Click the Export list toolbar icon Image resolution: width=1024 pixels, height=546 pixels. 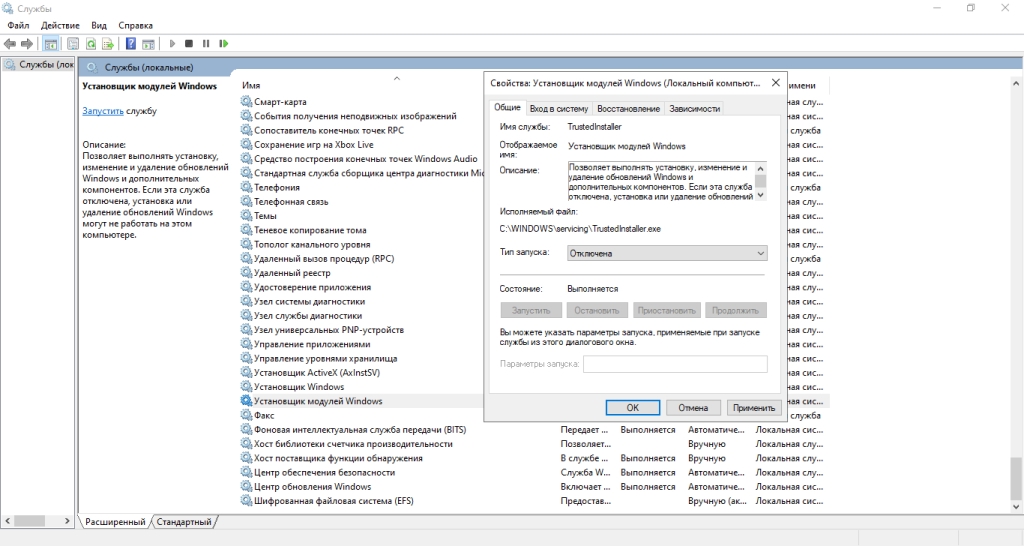tap(108, 44)
